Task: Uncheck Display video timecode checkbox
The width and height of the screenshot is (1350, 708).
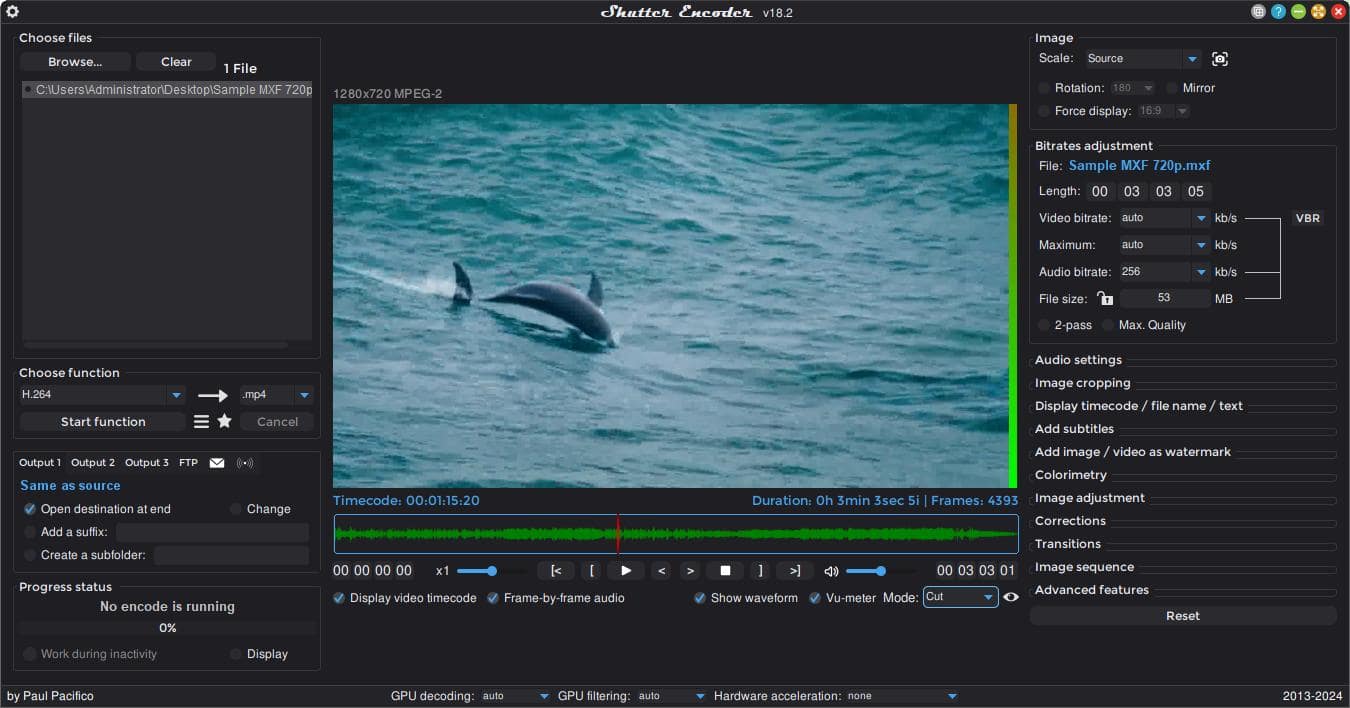Action: (x=340, y=598)
